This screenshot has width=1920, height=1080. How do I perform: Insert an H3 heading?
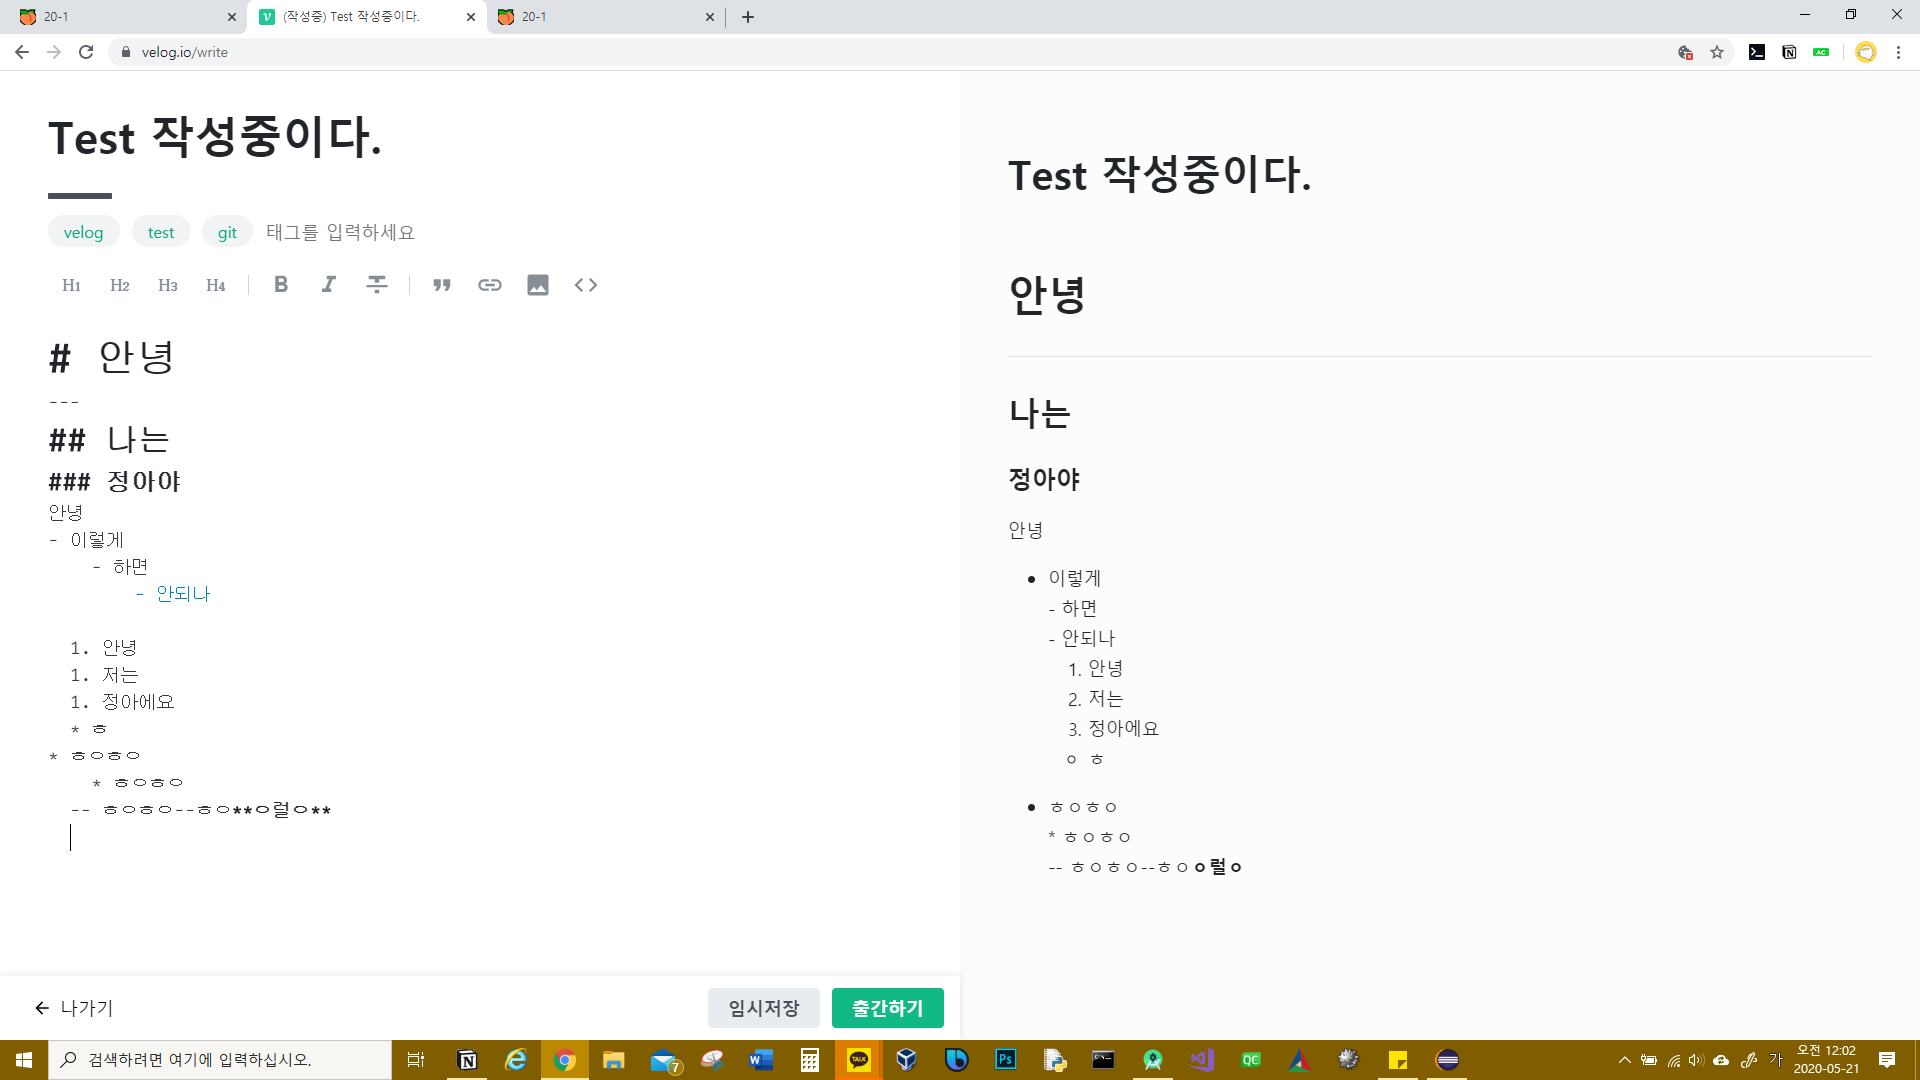(x=167, y=285)
